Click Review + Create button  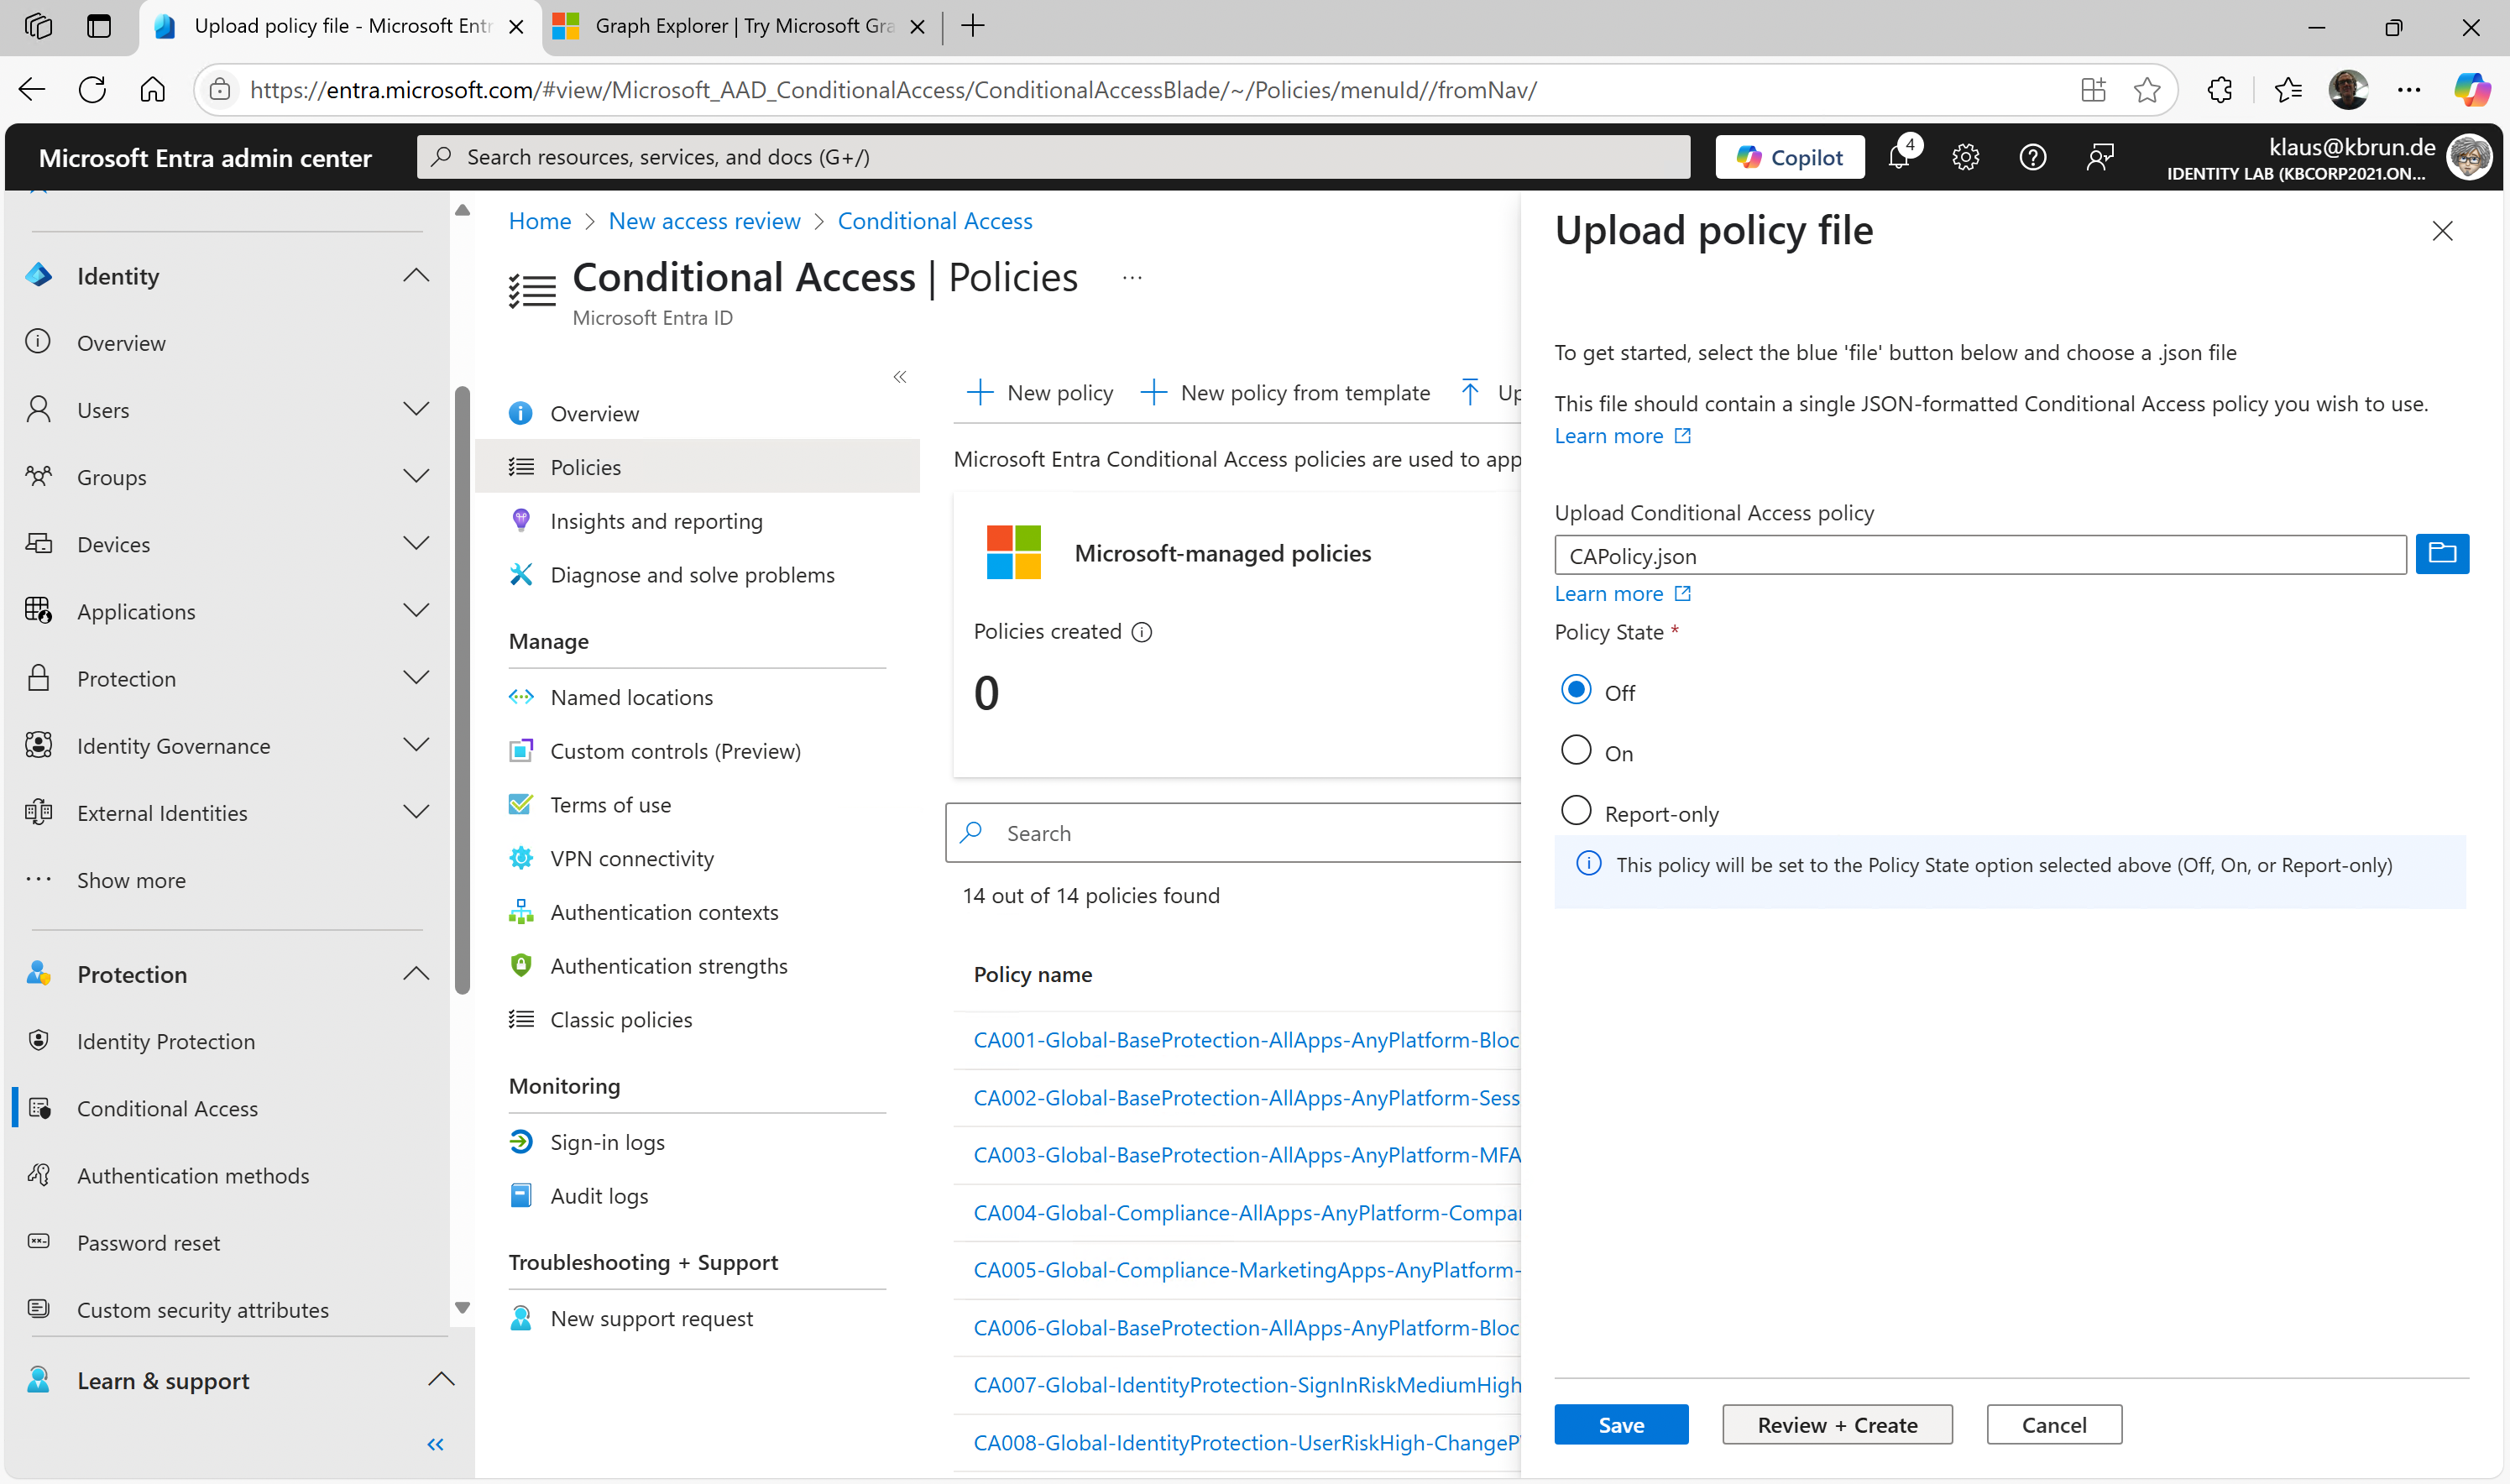pyautogui.click(x=1837, y=1424)
